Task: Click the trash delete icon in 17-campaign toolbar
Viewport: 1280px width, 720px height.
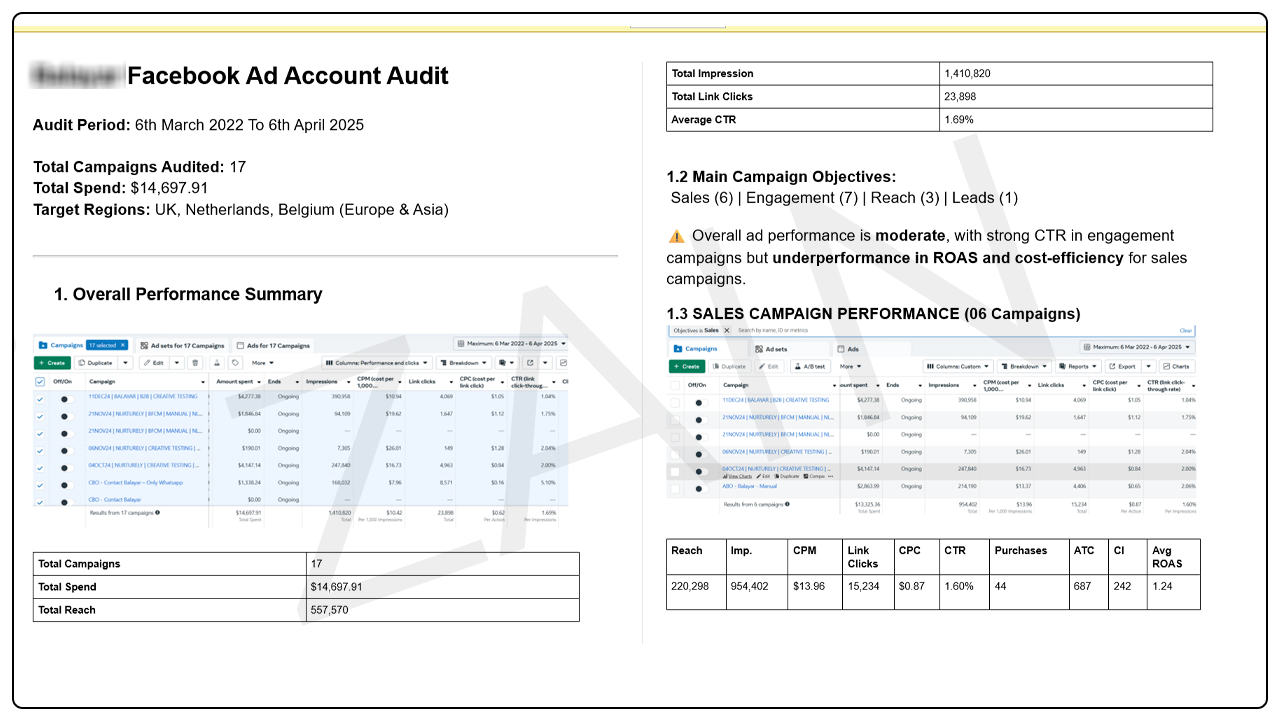Action: click(x=195, y=363)
